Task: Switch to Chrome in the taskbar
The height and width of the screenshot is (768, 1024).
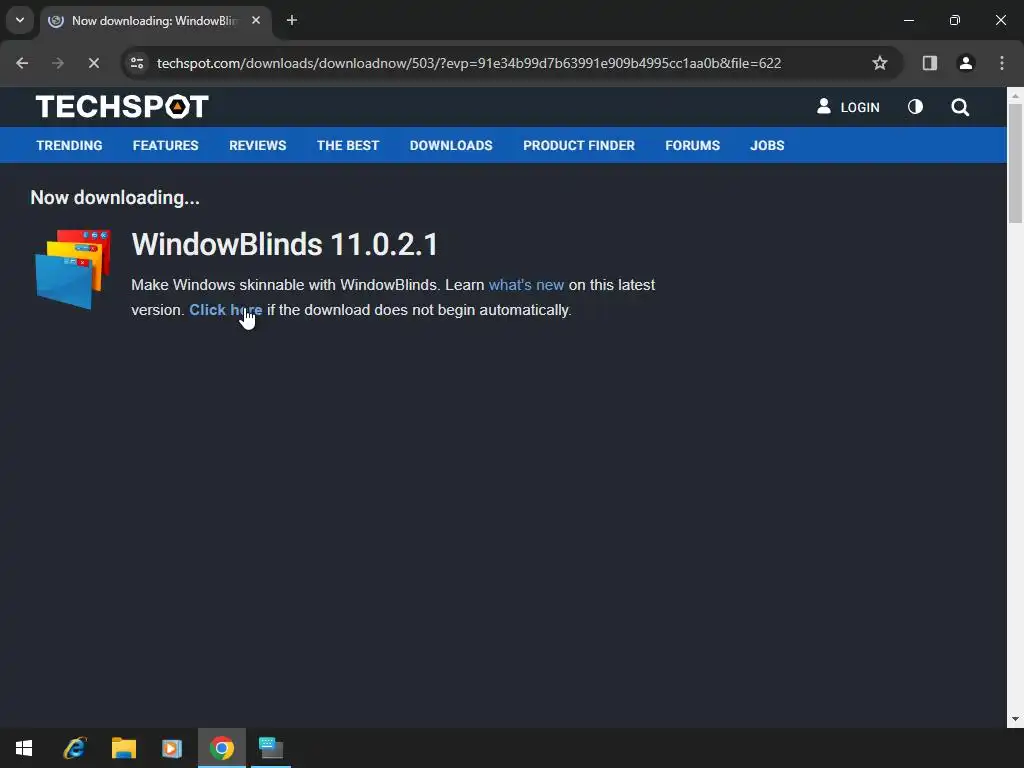Action: coord(222,748)
